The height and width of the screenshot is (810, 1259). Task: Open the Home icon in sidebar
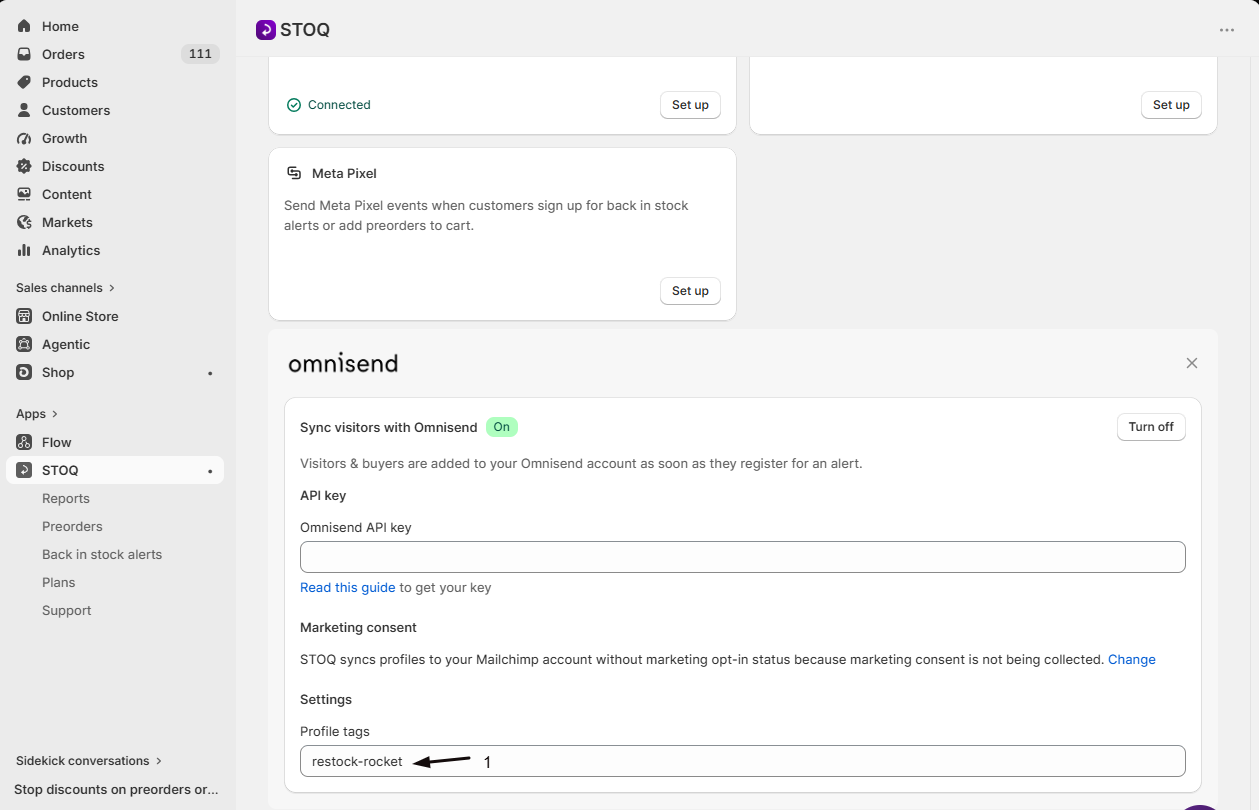pyautogui.click(x=24, y=26)
